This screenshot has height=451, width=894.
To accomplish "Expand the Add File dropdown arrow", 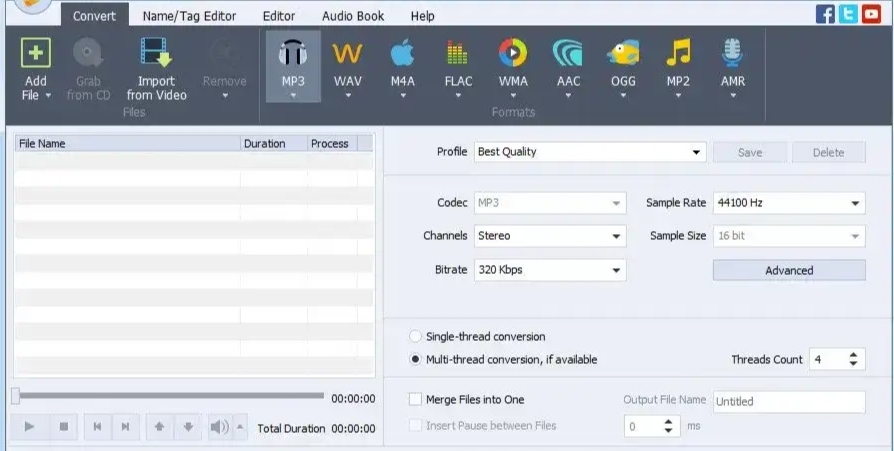I will 48,95.
